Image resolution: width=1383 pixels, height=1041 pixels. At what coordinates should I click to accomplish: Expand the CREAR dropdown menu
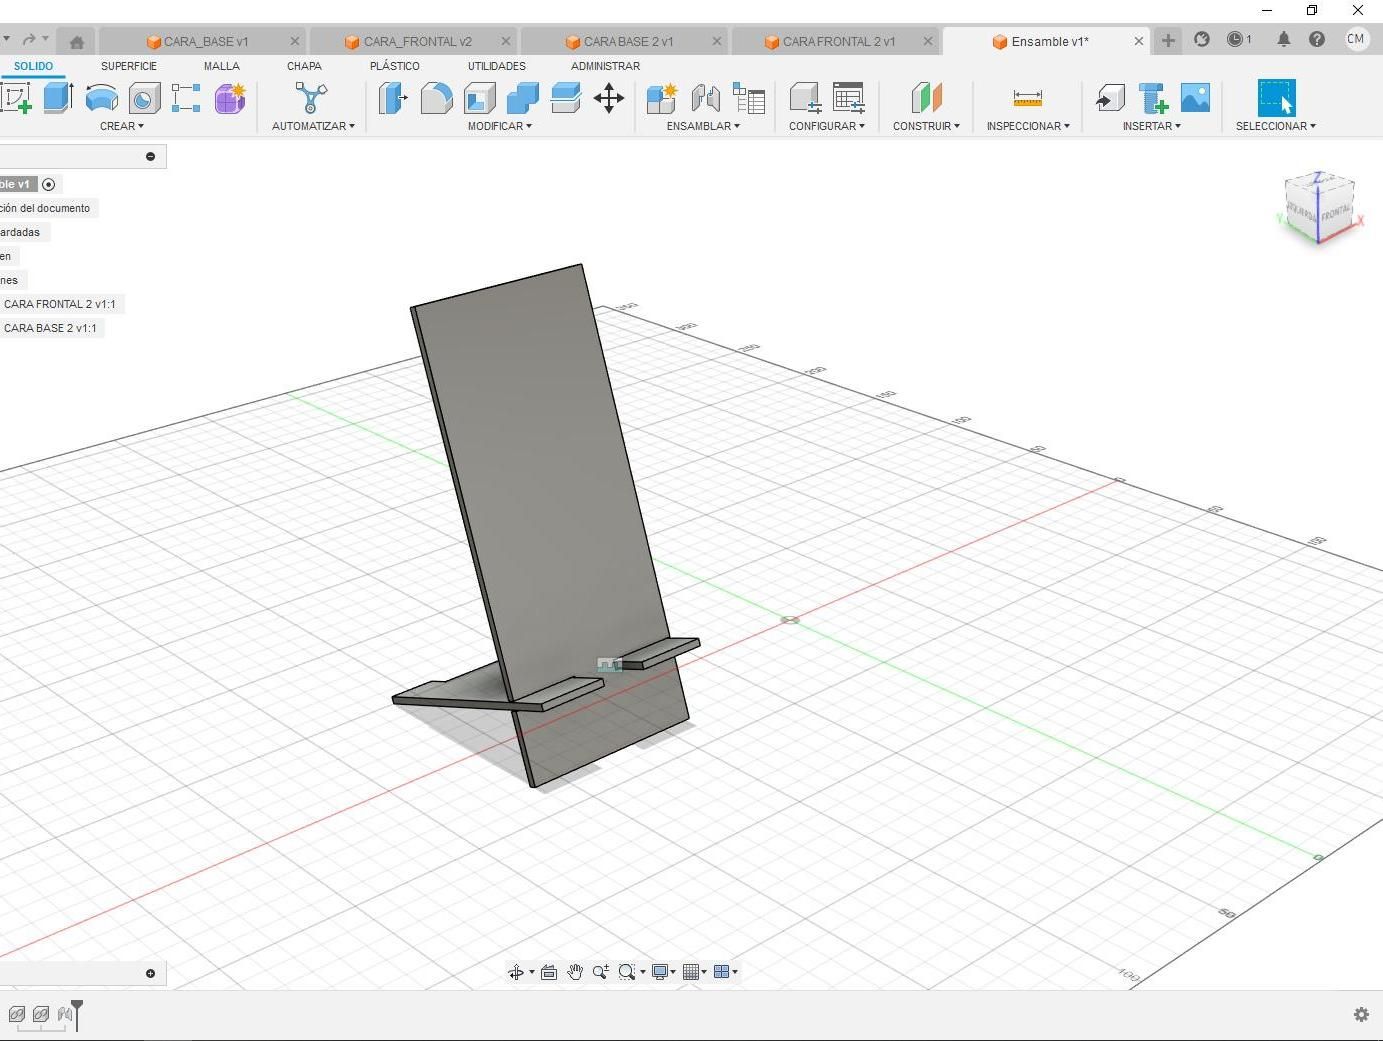(x=122, y=126)
